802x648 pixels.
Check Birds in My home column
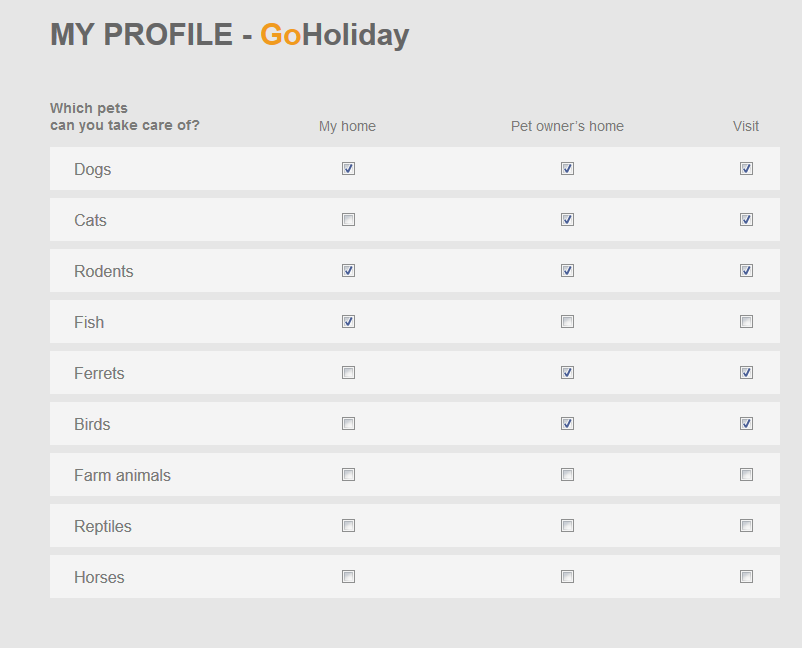(348, 424)
